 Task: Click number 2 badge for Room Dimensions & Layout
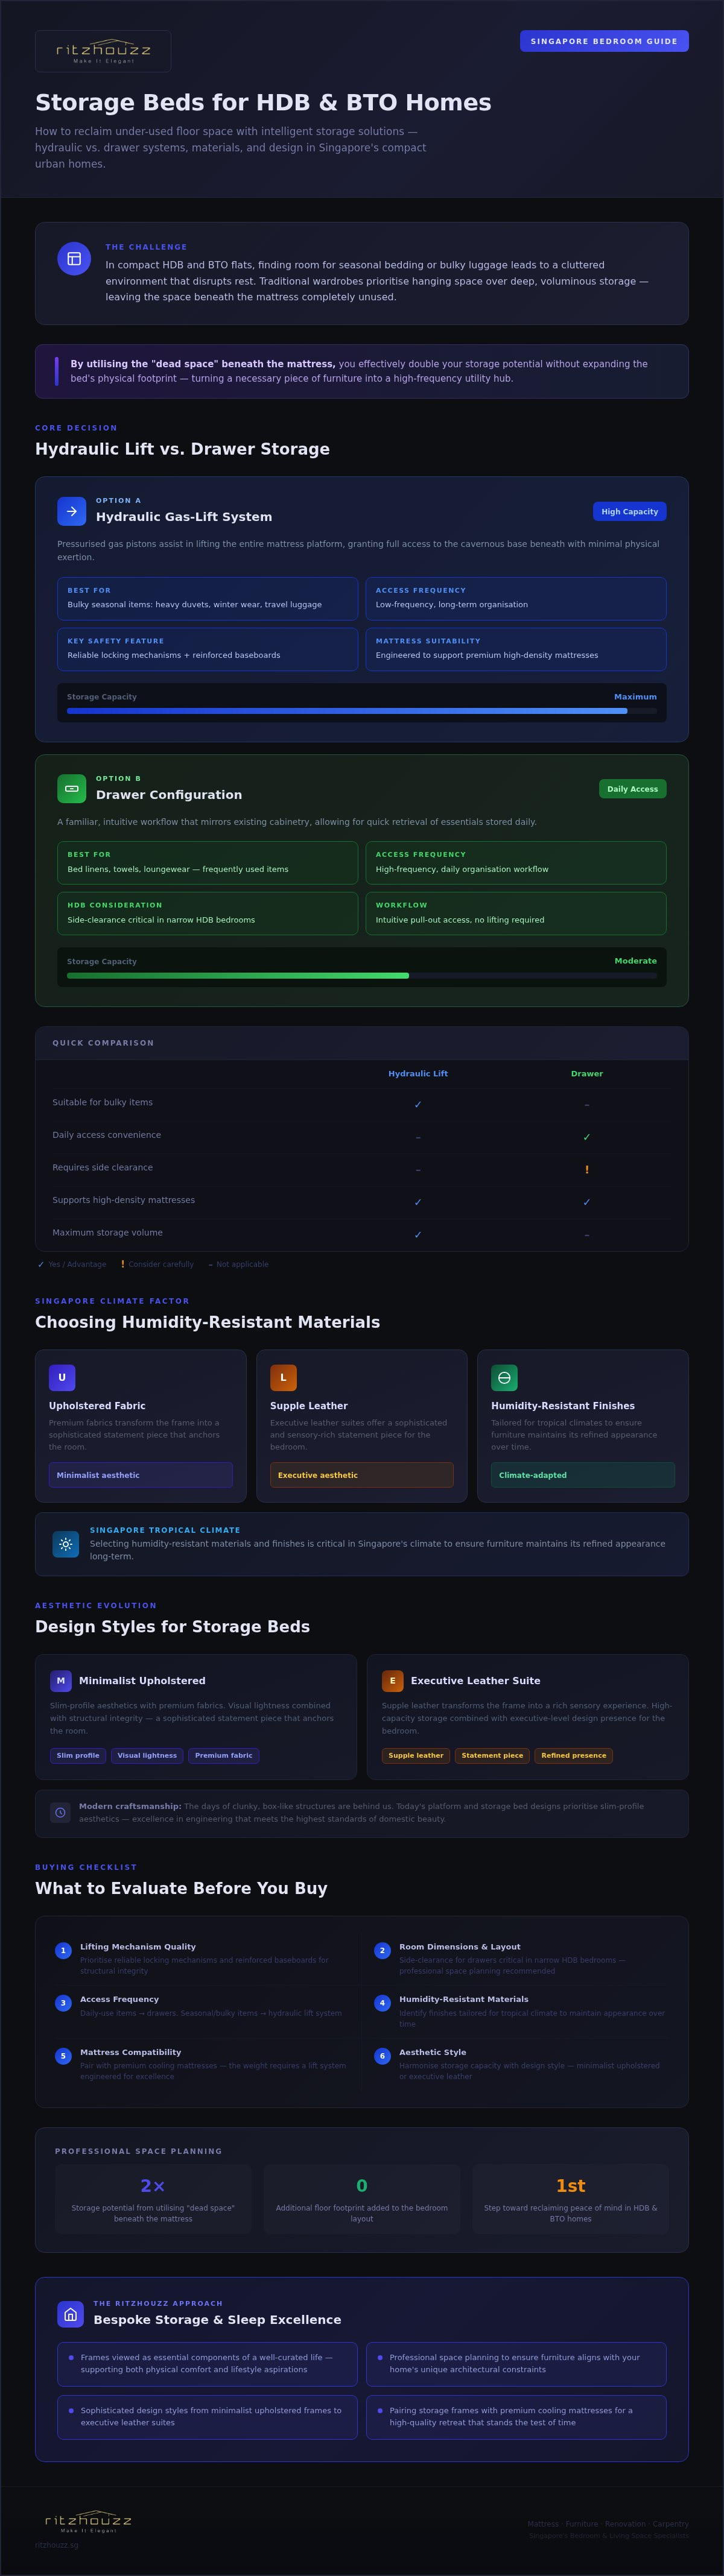[382, 1950]
